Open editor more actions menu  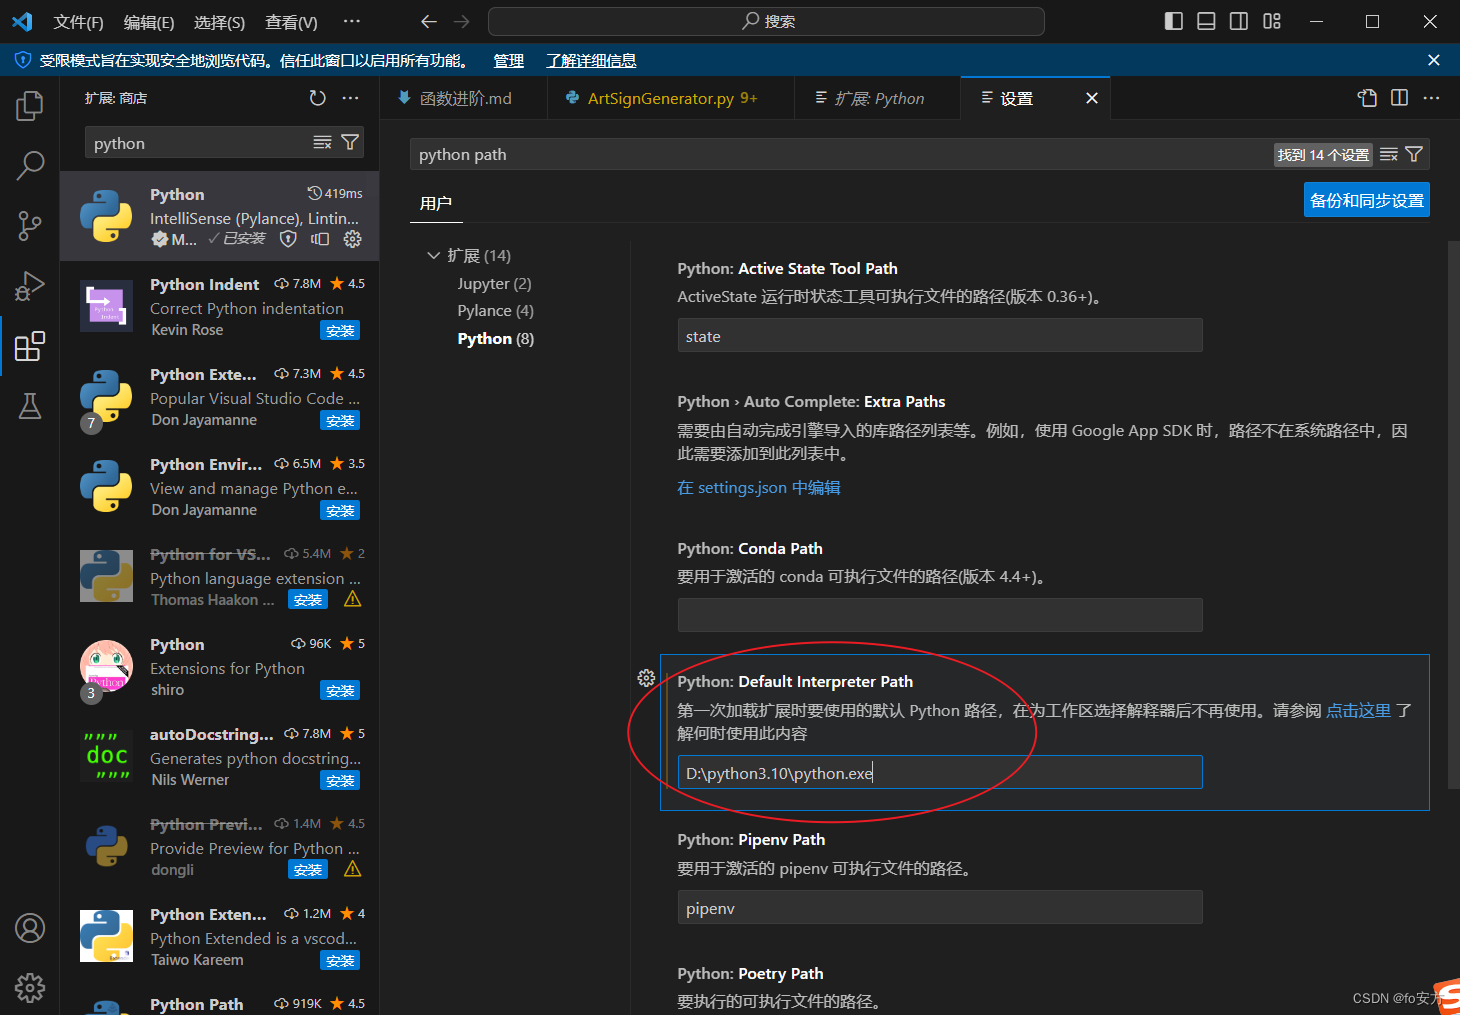pyautogui.click(x=1432, y=98)
